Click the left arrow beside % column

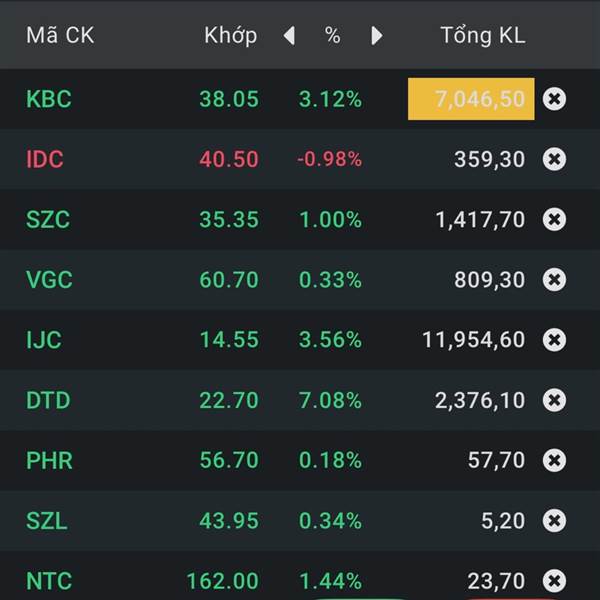point(289,36)
